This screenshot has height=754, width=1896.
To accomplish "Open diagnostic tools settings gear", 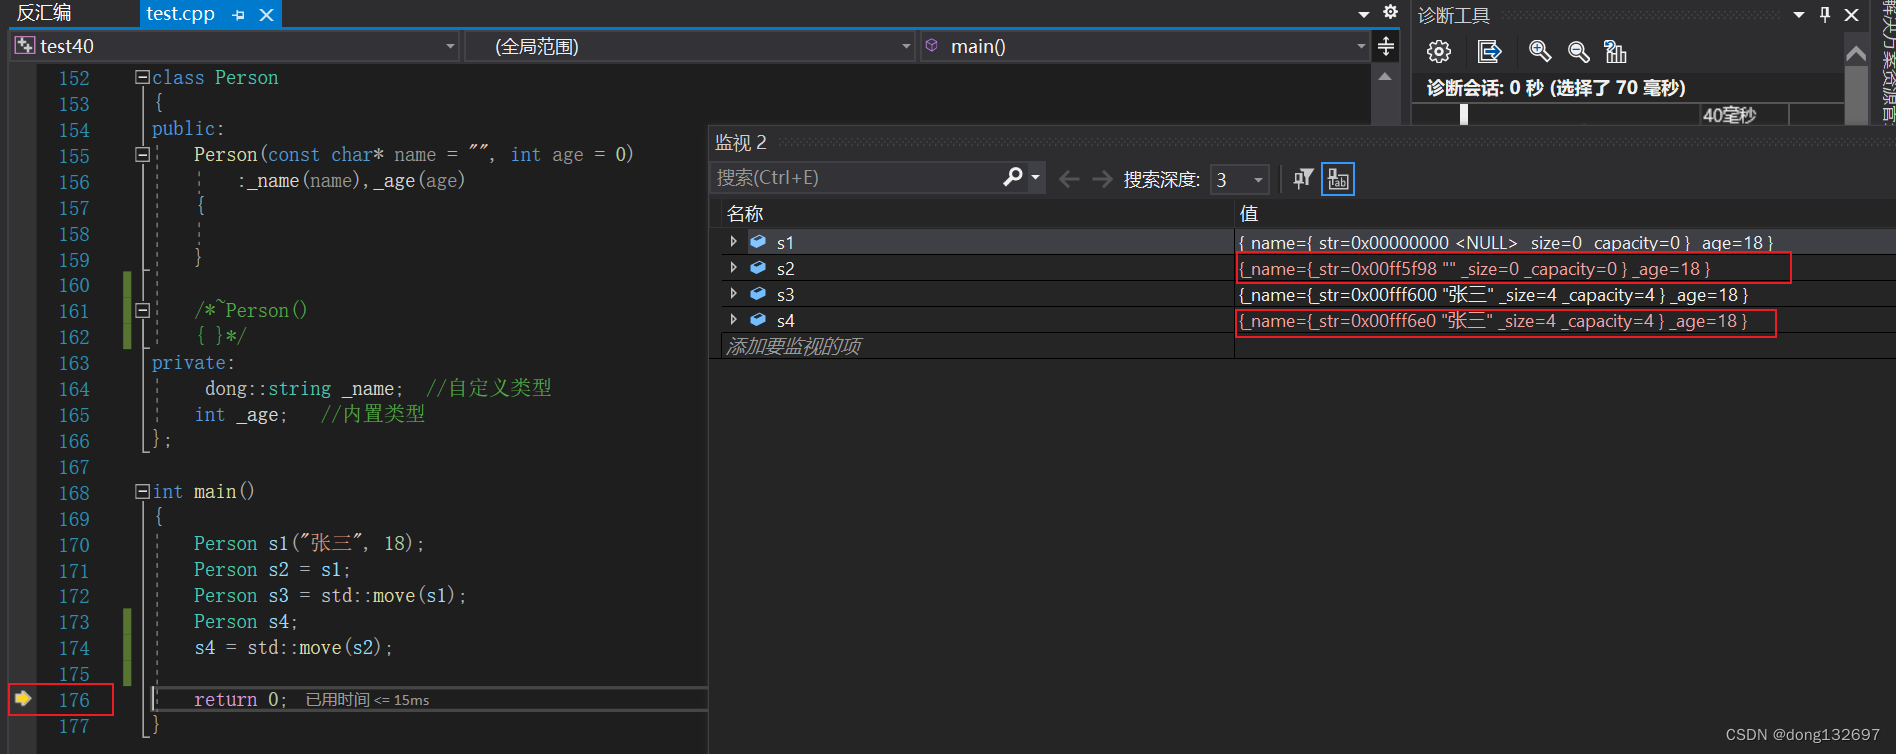I will pyautogui.click(x=1439, y=52).
